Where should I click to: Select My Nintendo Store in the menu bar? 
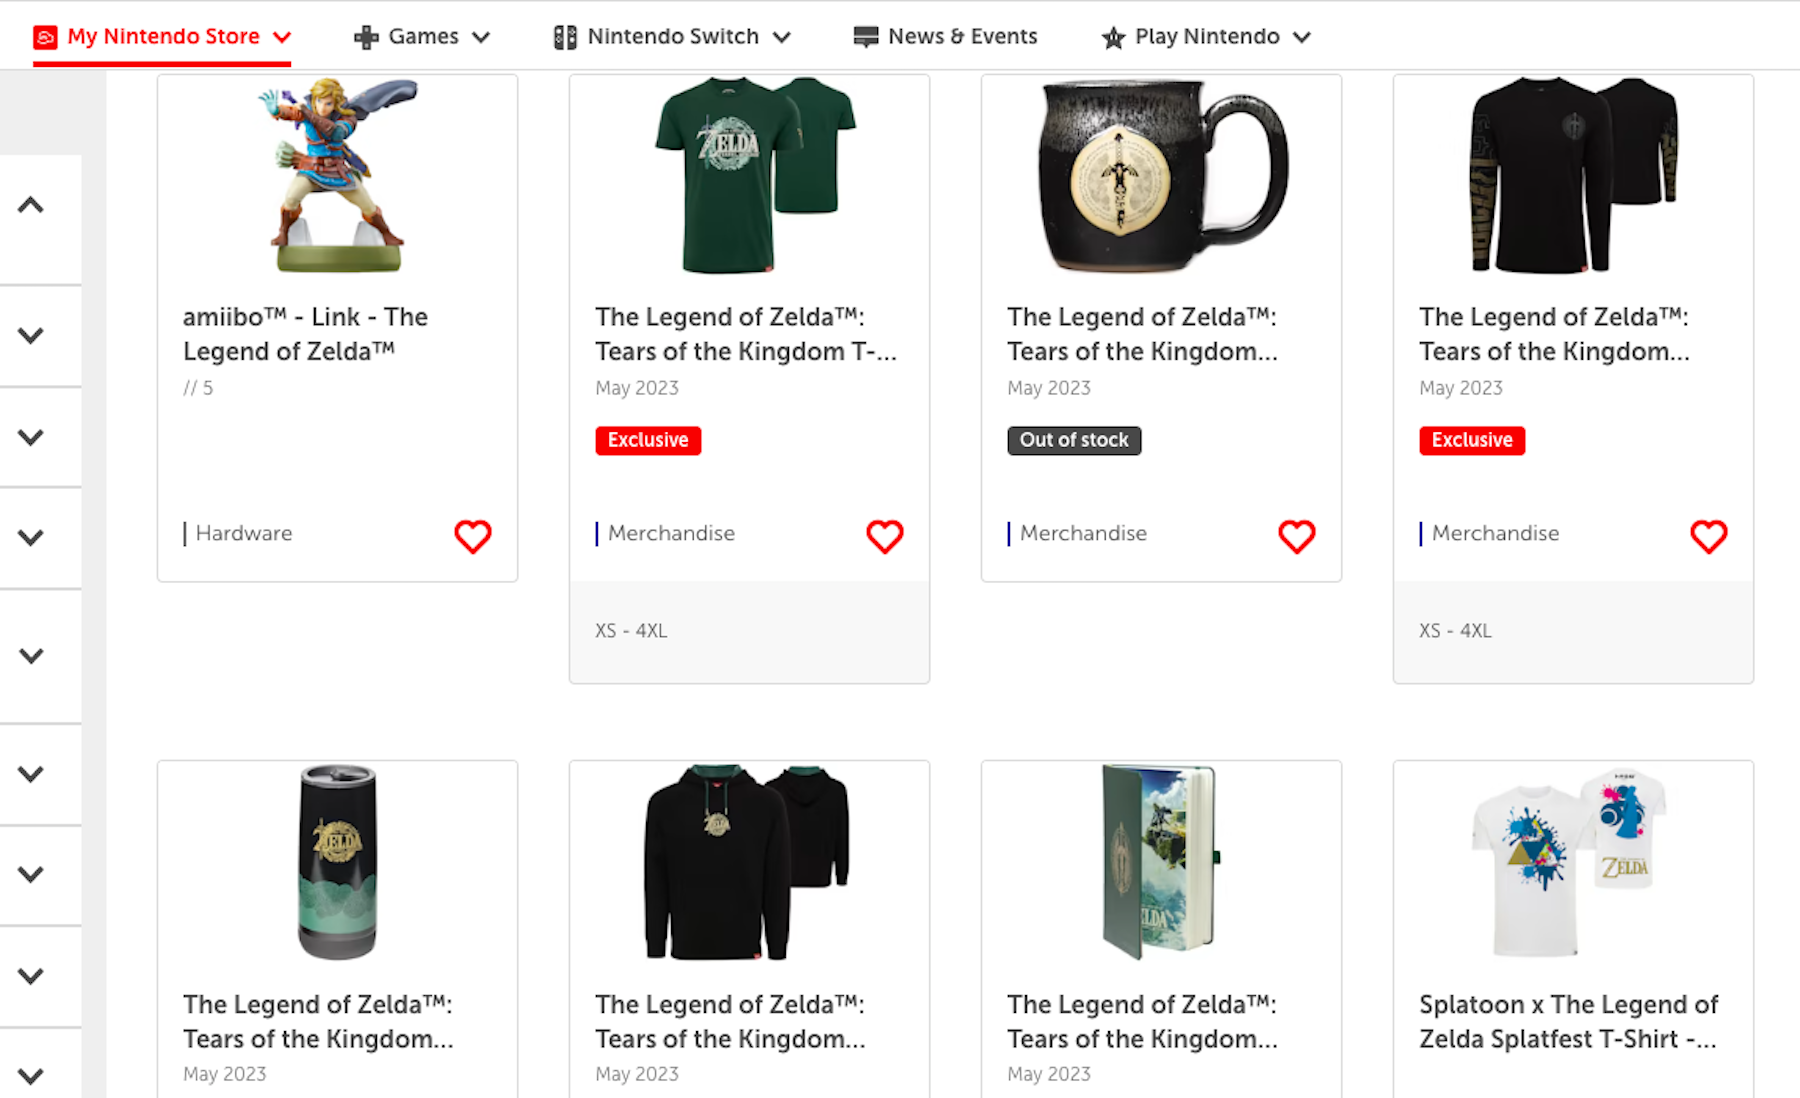162,35
